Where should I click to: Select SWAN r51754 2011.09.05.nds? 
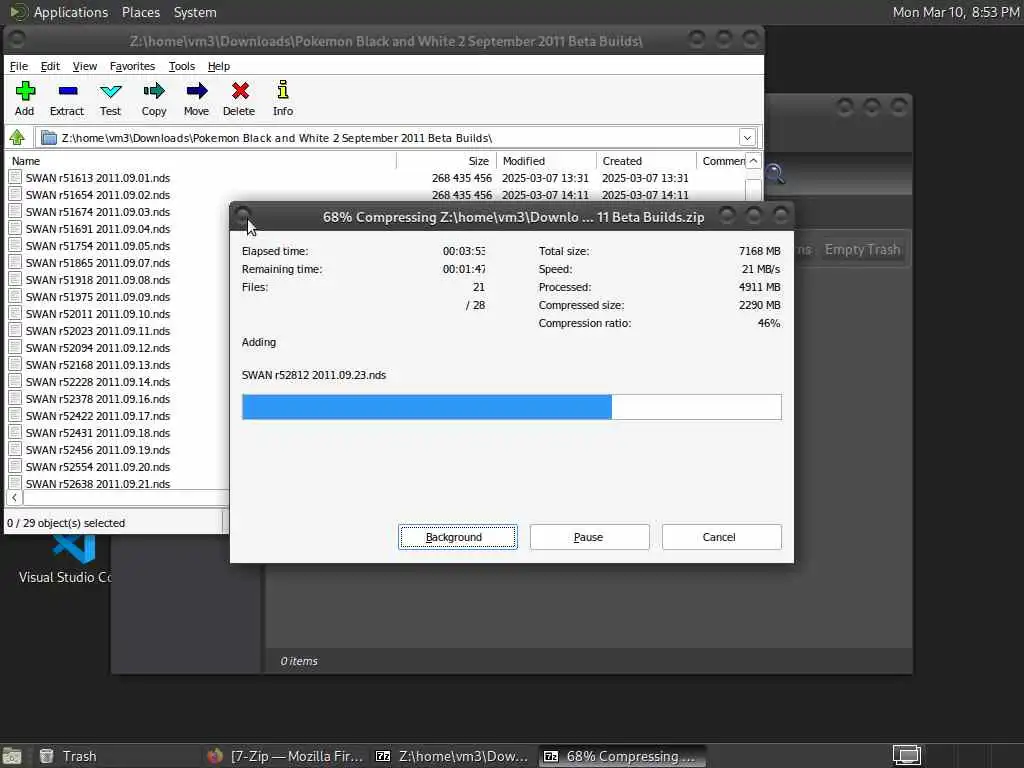click(98, 246)
